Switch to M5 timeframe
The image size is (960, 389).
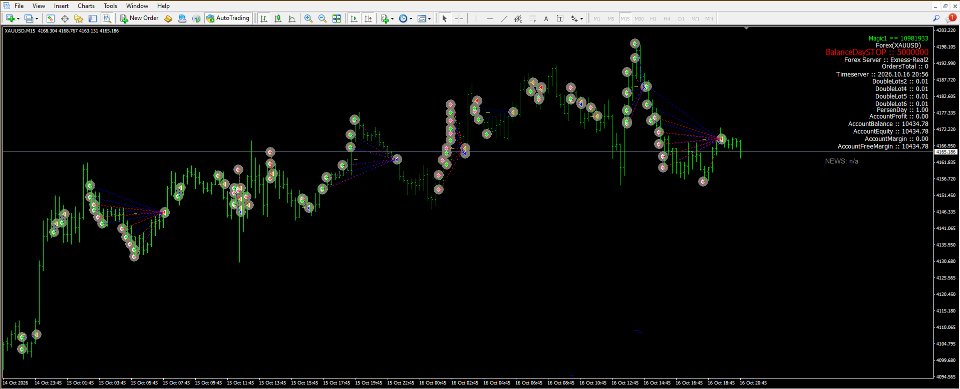(610, 18)
